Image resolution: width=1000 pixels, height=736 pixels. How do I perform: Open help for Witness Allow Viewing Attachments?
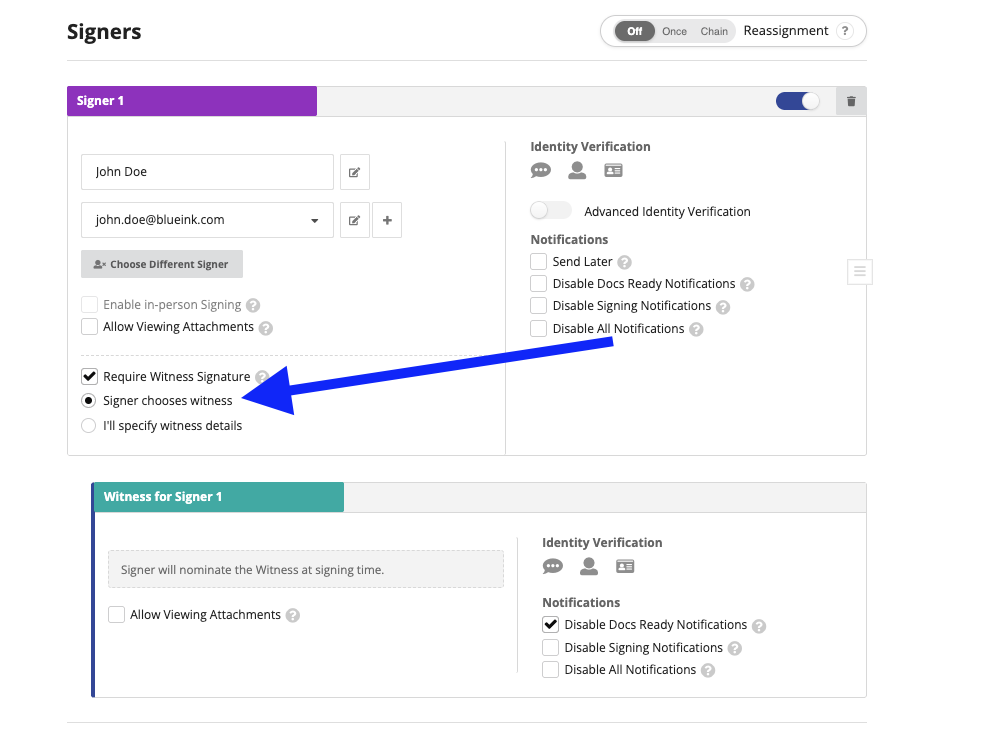click(x=293, y=615)
